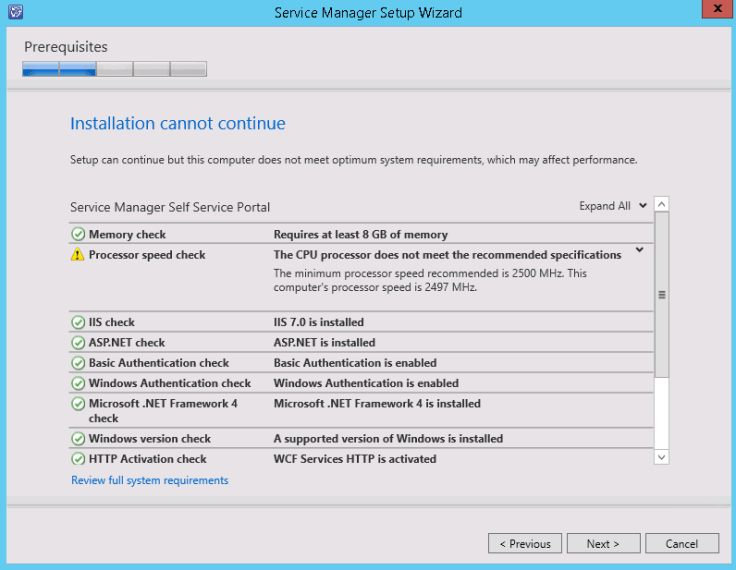Image resolution: width=736 pixels, height=570 pixels.
Task: Click the Service Manager app icon in title bar
Action: [x=14, y=12]
